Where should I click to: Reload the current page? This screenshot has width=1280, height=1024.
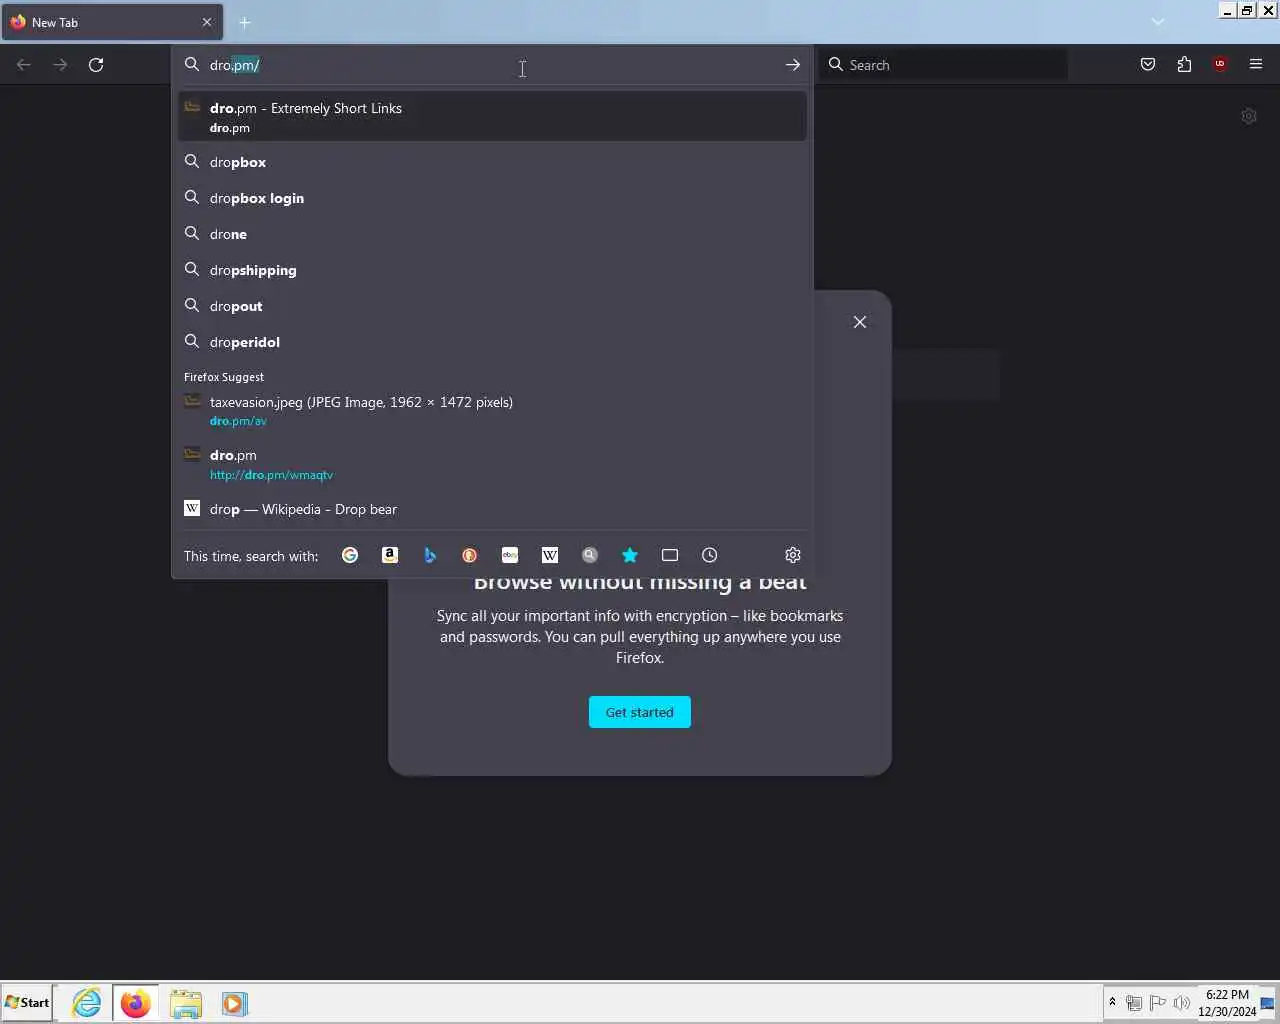click(x=96, y=65)
